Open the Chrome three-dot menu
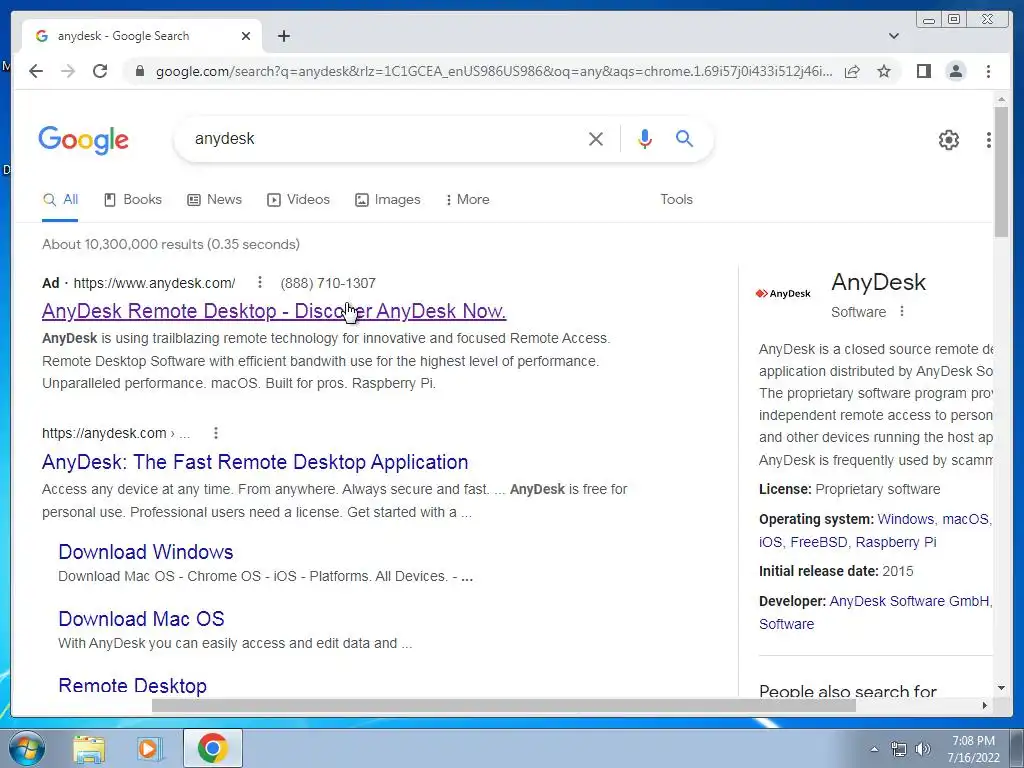 [988, 71]
